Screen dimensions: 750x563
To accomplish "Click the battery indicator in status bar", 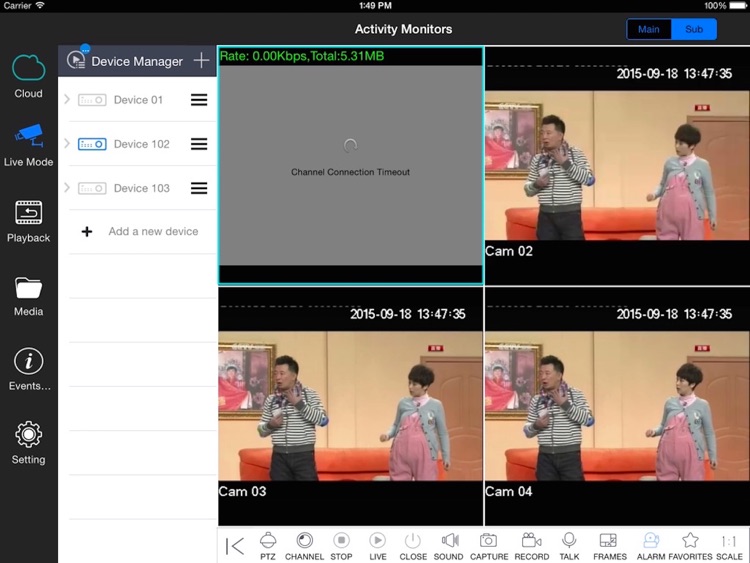I will point(738,6).
